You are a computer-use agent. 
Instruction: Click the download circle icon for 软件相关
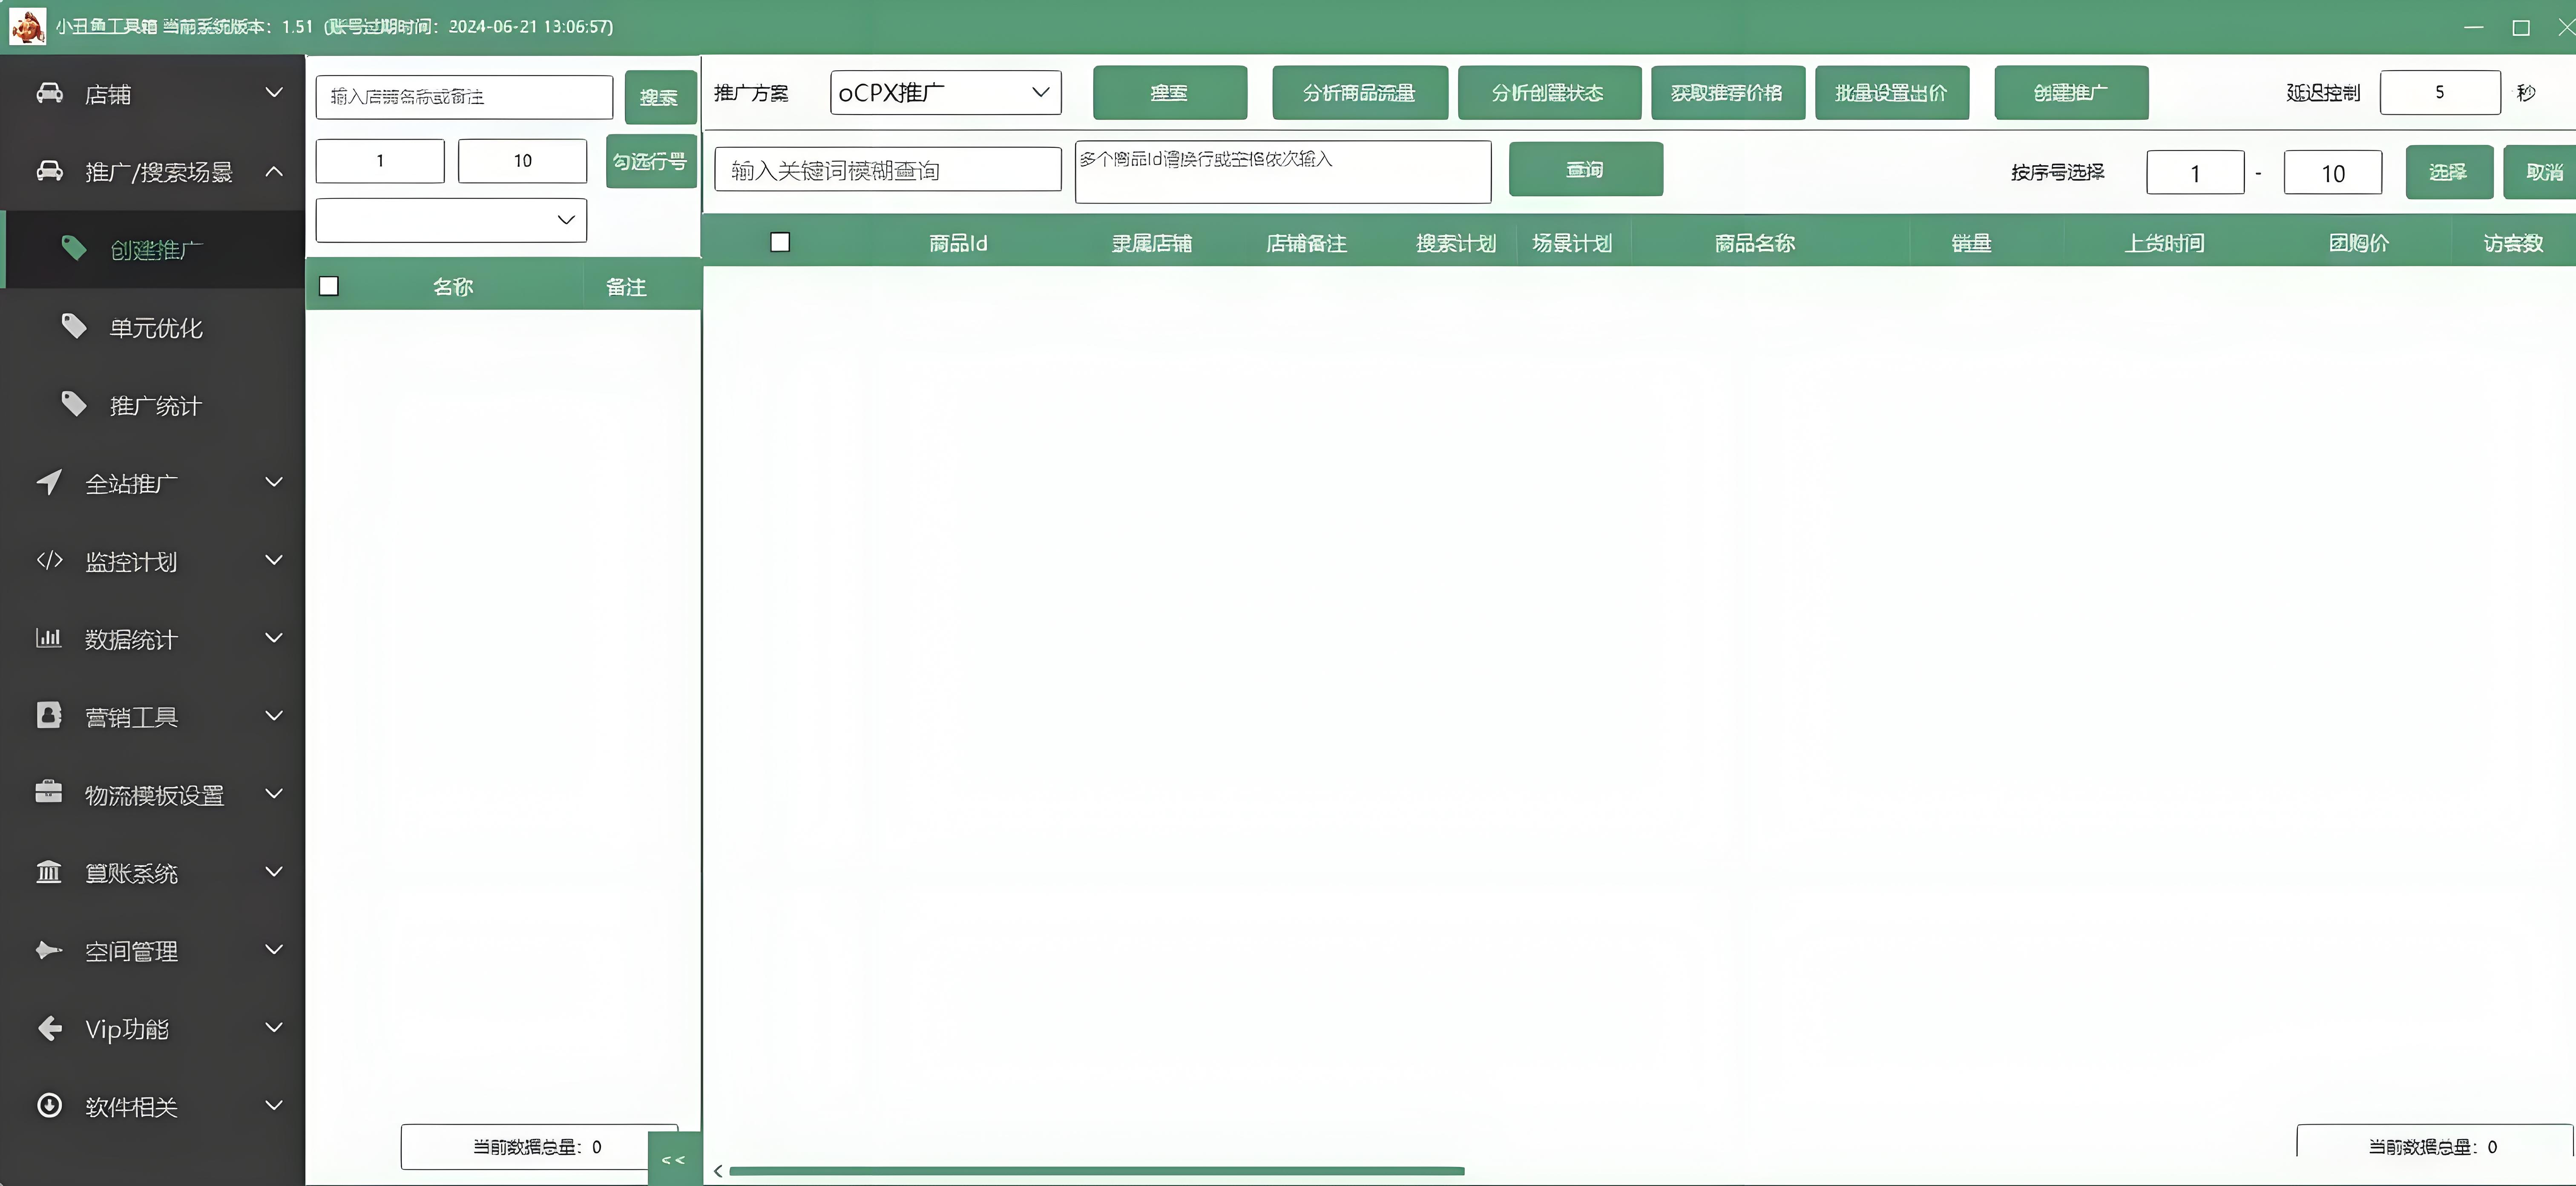49,1105
